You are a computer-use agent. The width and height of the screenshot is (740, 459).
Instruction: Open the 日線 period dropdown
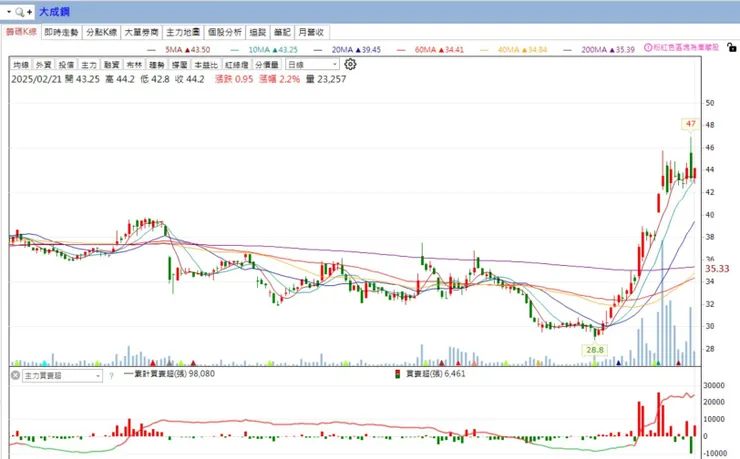tap(312, 65)
